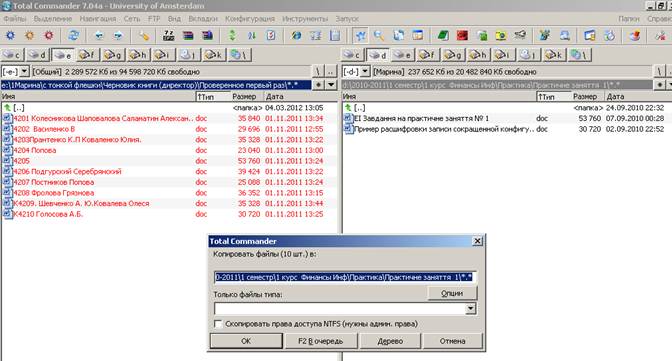This screenshot has width=672, height=361.
Task: Go up via right panel [..] entry
Action: pos(507,108)
